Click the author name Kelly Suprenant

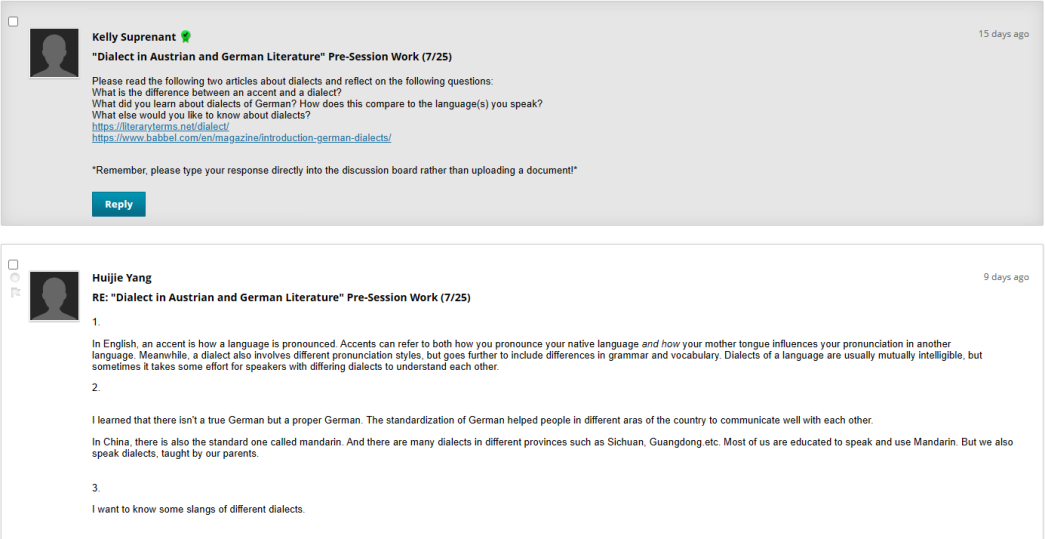(x=133, y=37)
